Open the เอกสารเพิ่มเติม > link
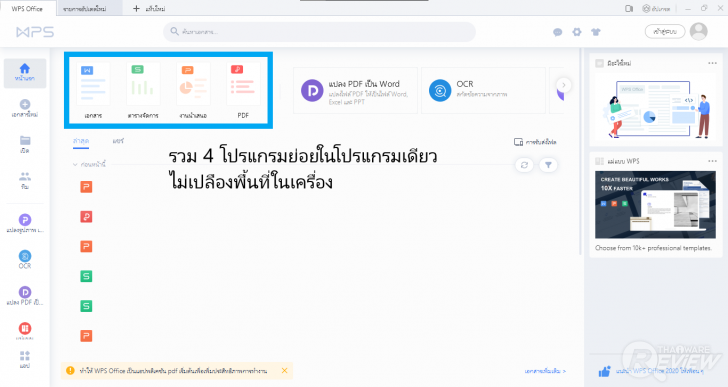Screen dimensions: 728x387 (x=545, y=371)
